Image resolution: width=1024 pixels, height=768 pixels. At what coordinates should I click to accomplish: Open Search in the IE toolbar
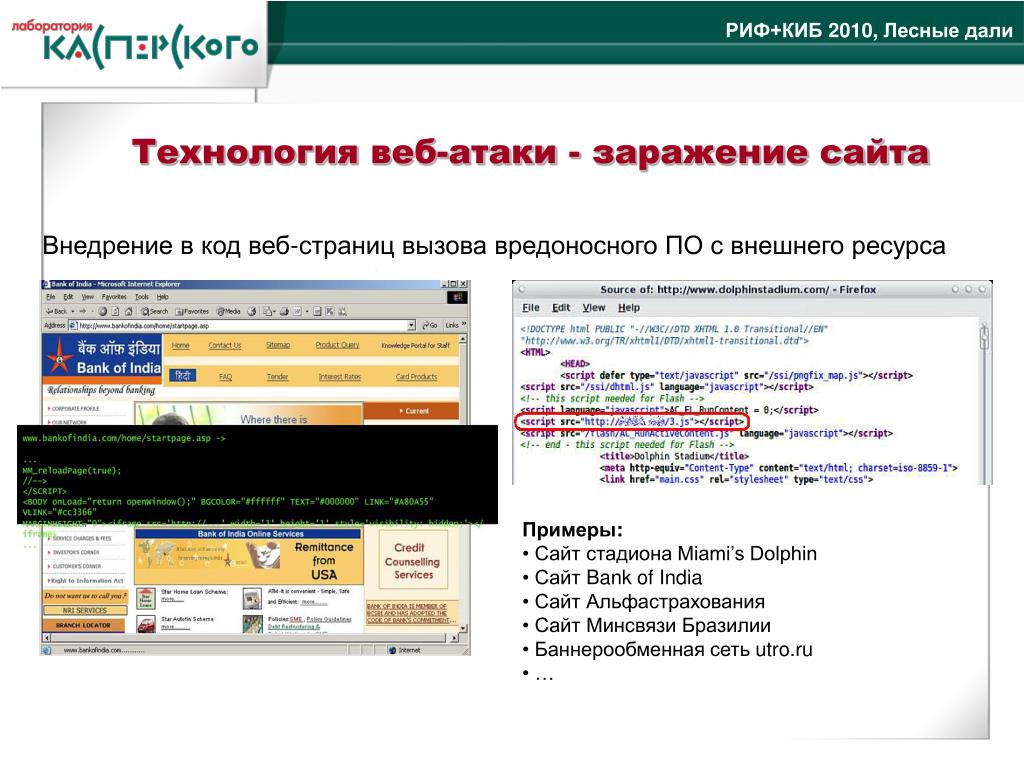tap(155, 312)
